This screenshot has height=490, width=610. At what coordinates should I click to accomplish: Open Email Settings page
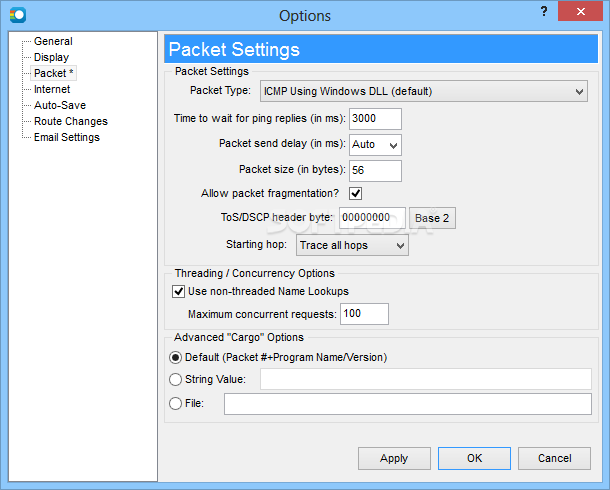tap(67, 137)
